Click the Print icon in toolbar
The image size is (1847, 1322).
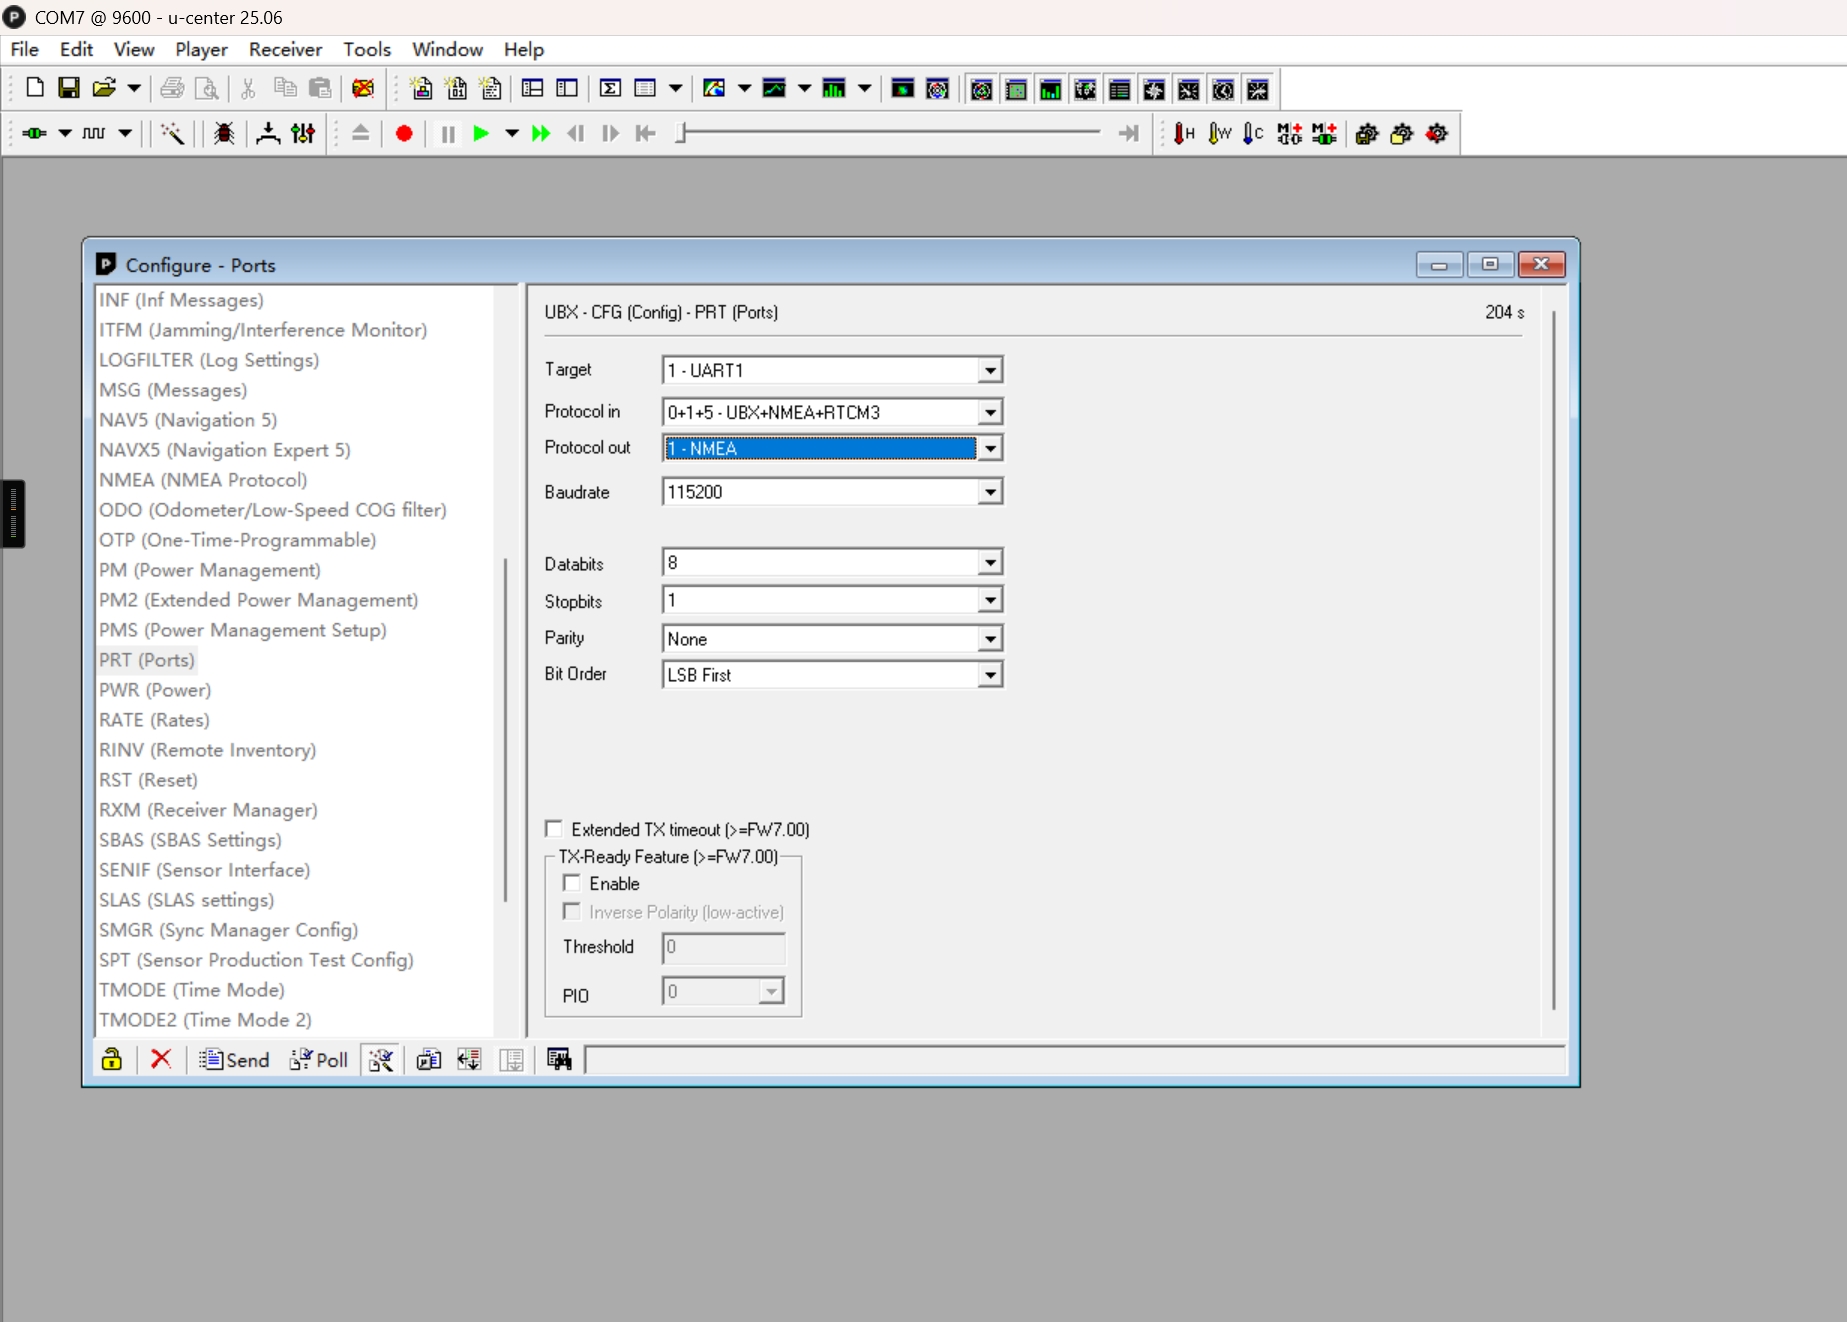172,88
